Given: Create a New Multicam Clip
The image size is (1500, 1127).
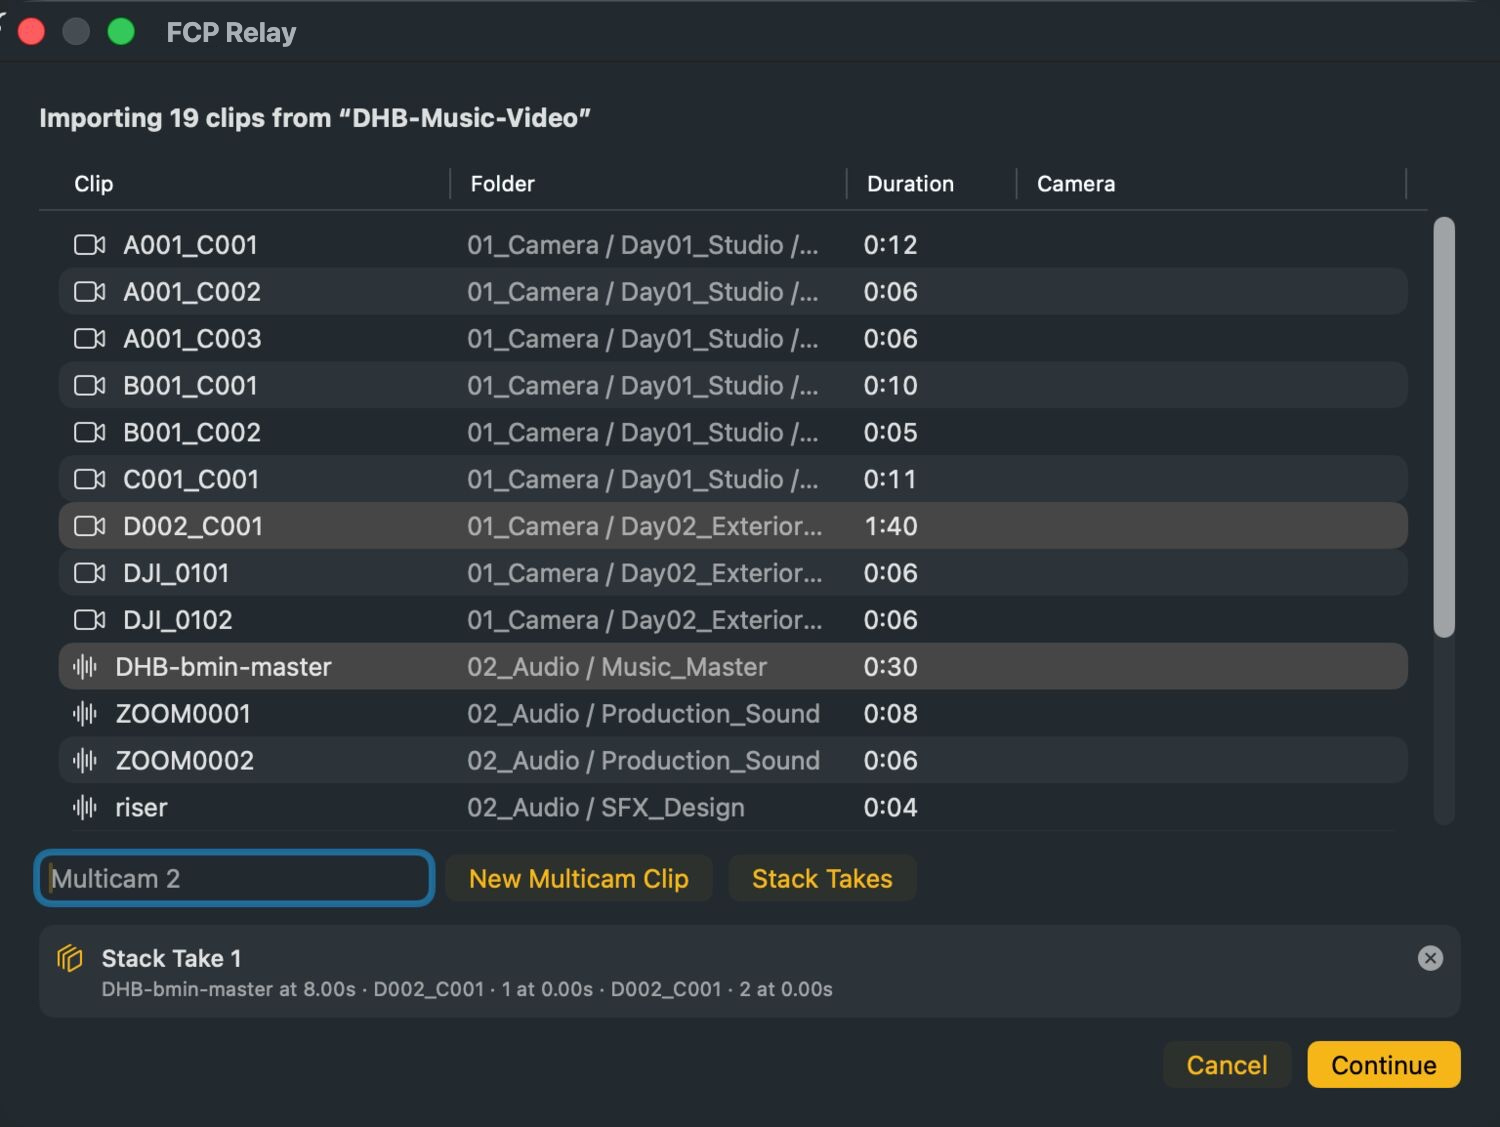Looking at the screenshot, I should pos(579,878).
